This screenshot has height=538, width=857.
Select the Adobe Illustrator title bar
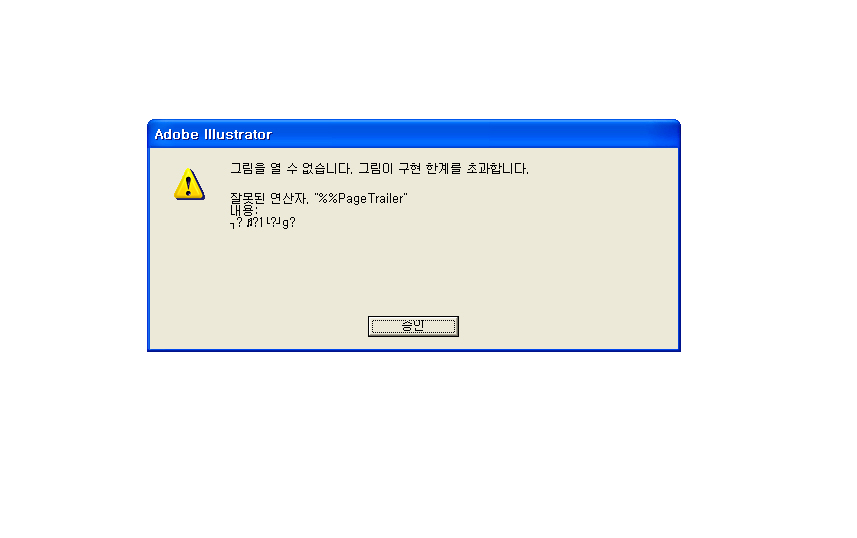pyautogui.click(x=414, y=134)
